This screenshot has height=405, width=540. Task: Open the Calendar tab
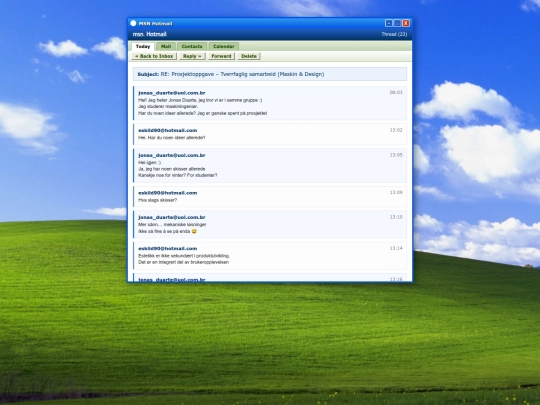(224, 46)
